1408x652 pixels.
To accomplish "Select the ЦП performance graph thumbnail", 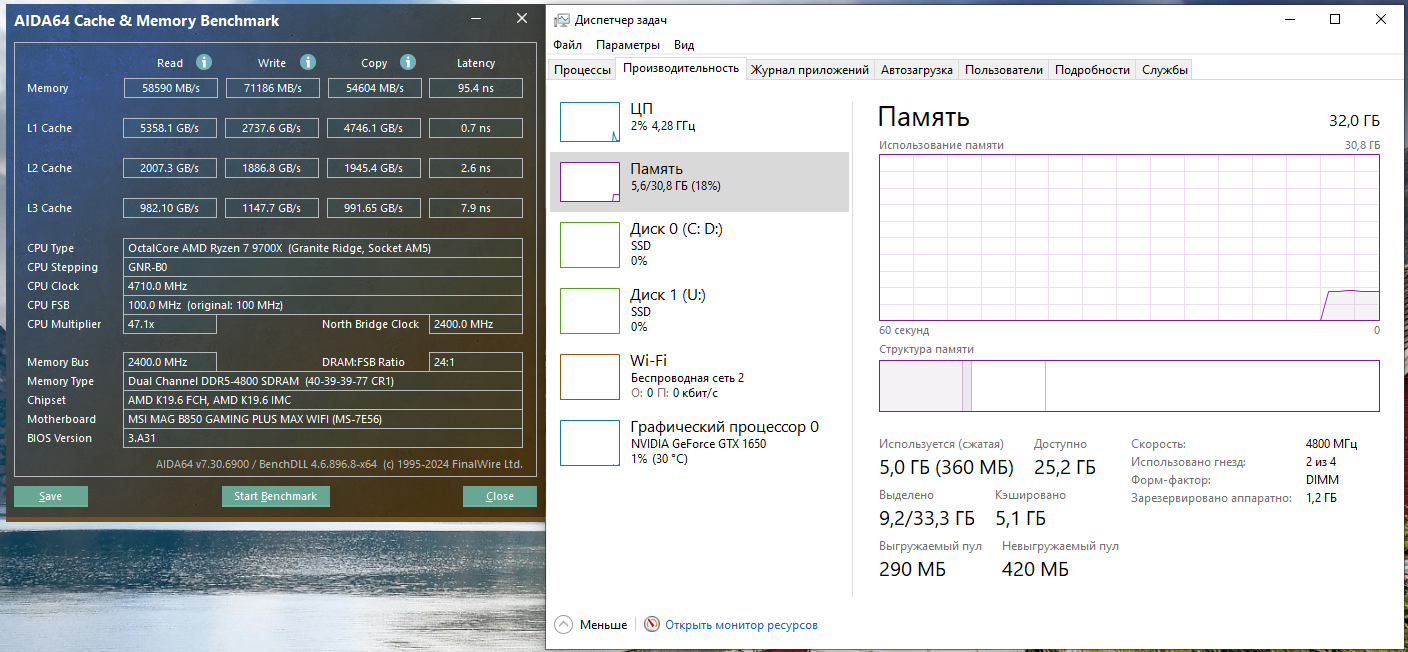I will 590,121.
